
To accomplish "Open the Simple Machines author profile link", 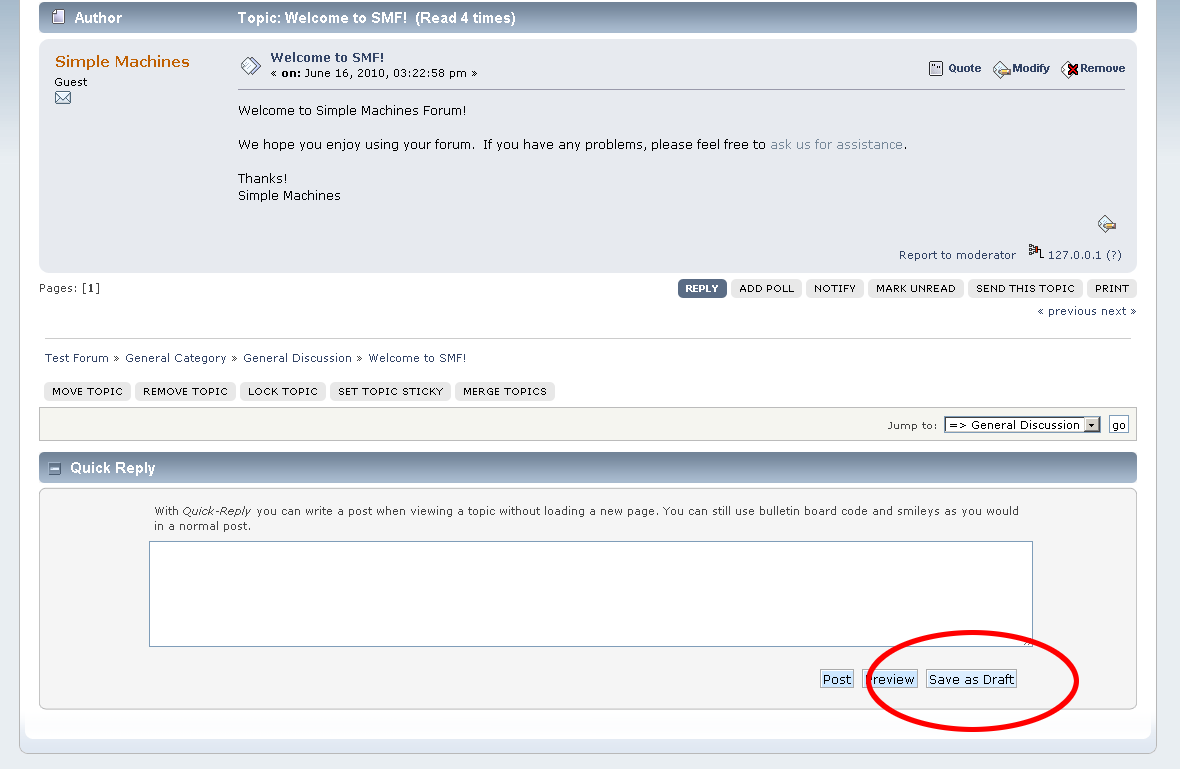I will (122, 62).
